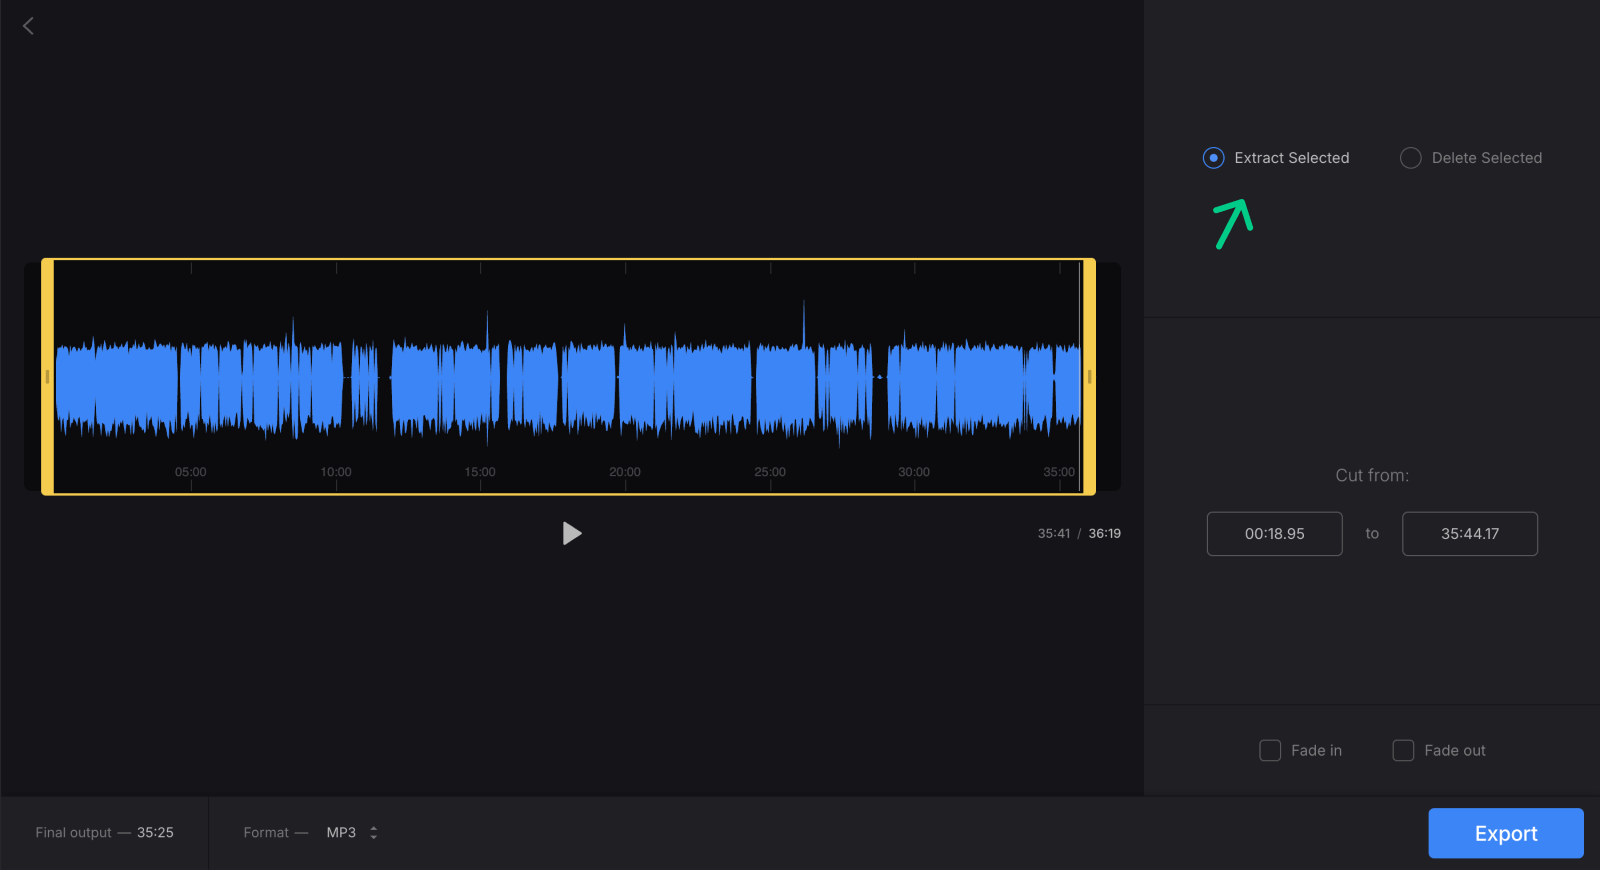Enable the Fade in checkbox
Viewport: 1600px width, 870px height.
pyautogui.click(x=1270, y=750)
